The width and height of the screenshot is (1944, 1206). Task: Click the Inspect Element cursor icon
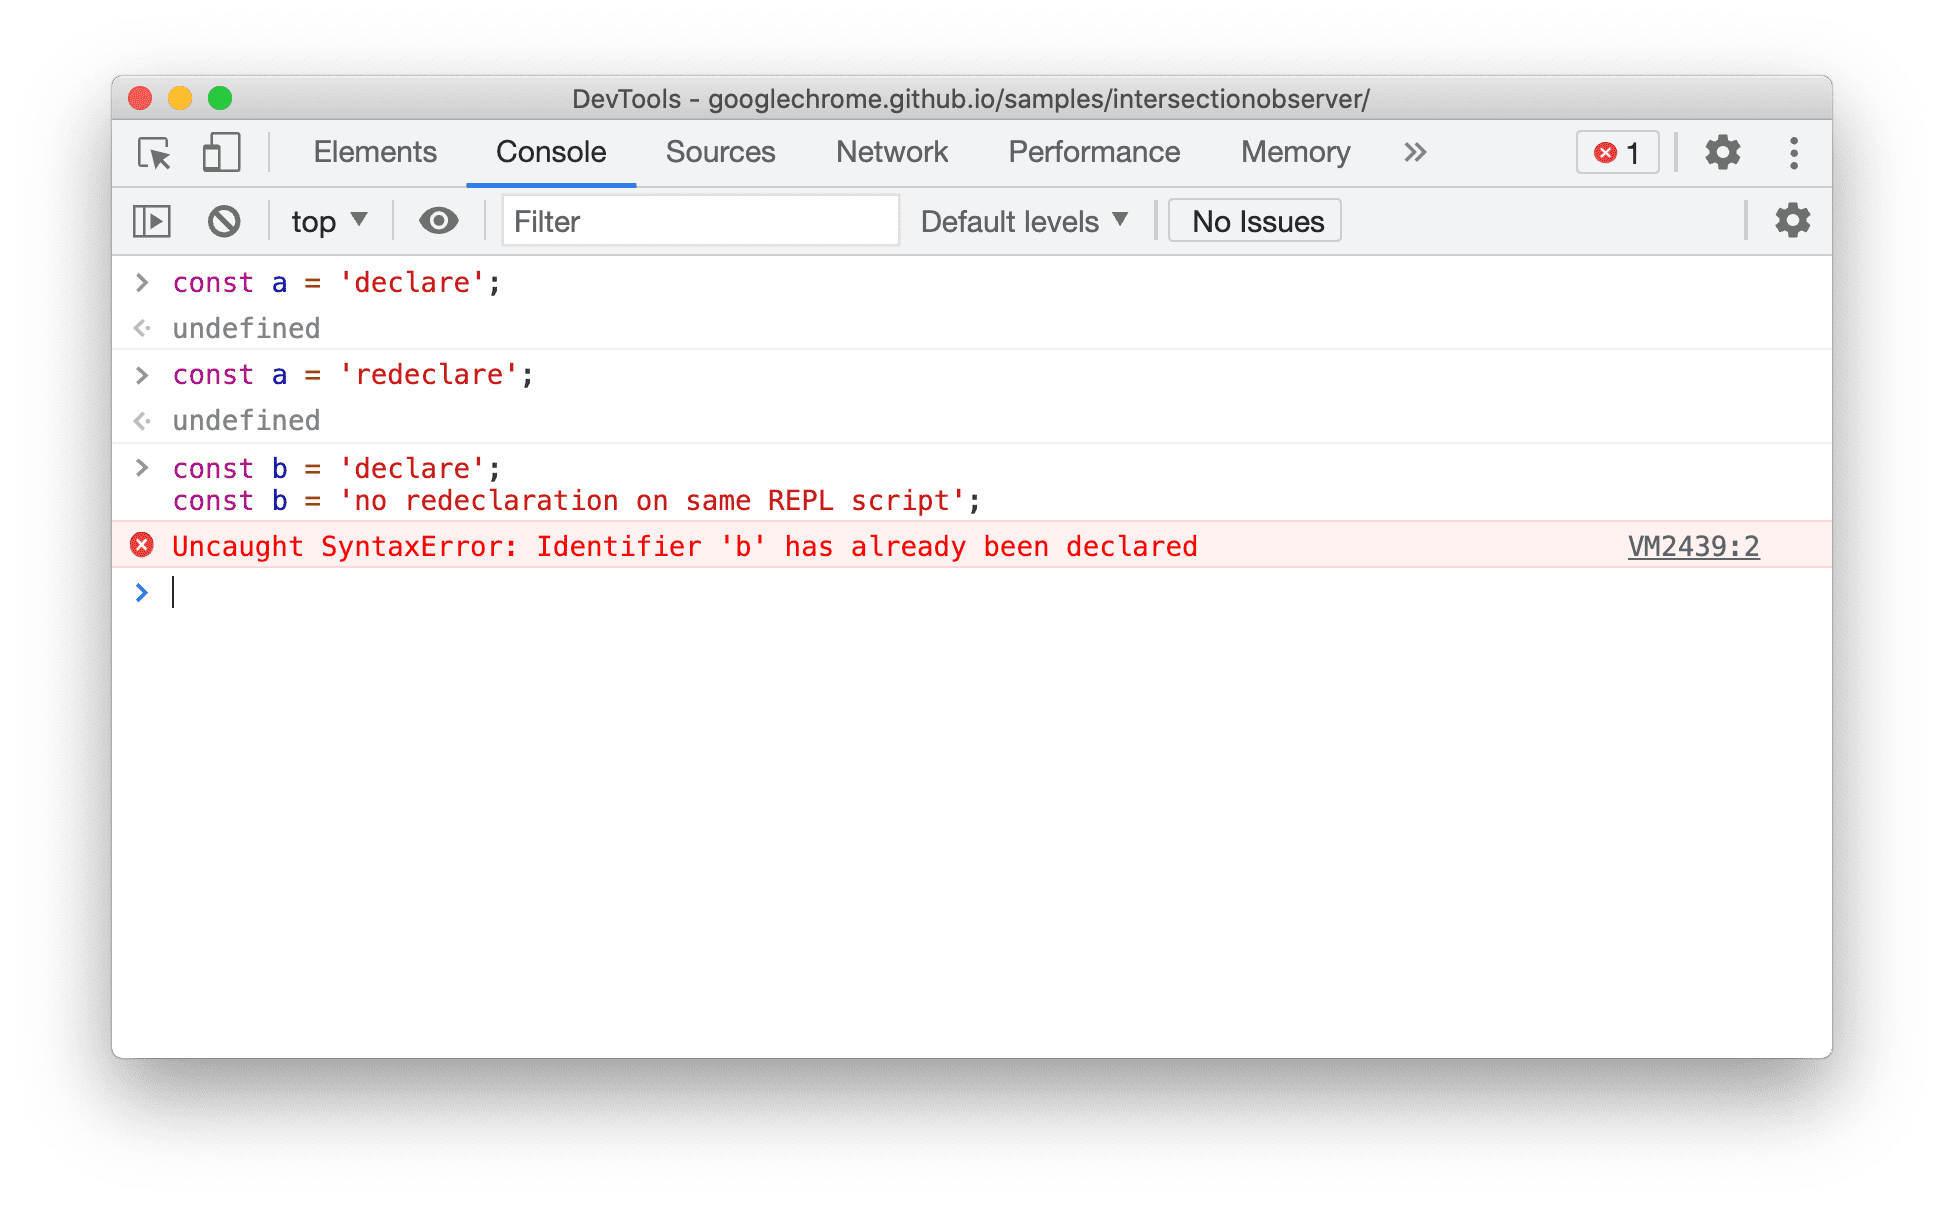click(151, 151)
